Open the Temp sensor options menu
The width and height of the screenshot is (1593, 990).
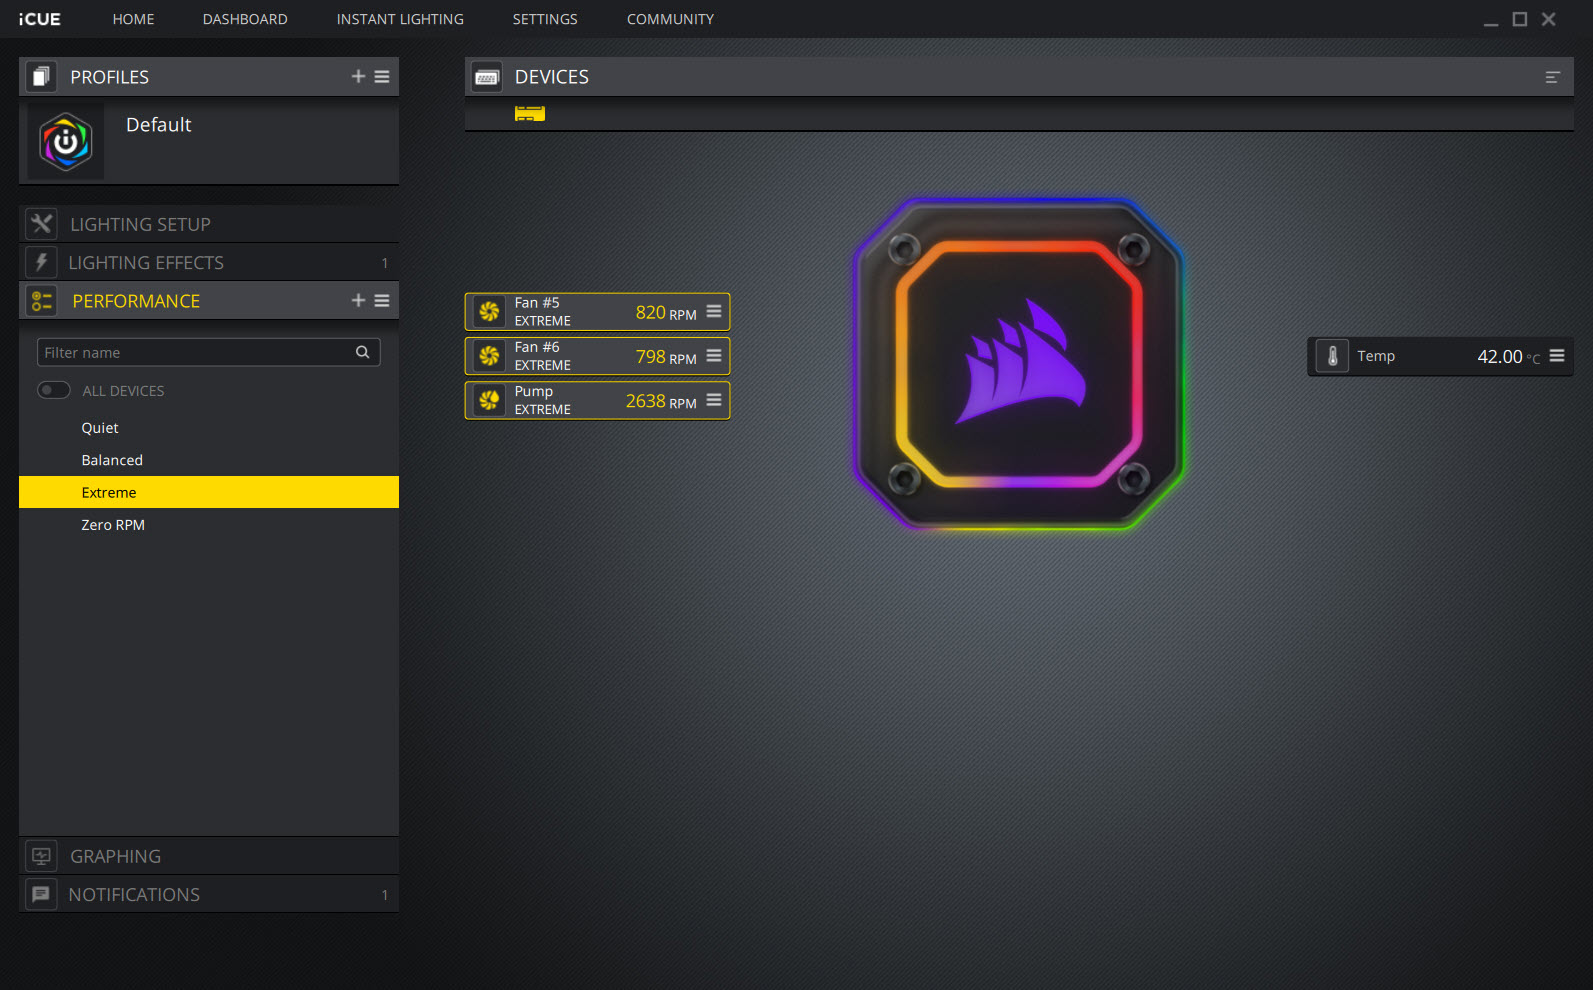[x=1557, y=355]
